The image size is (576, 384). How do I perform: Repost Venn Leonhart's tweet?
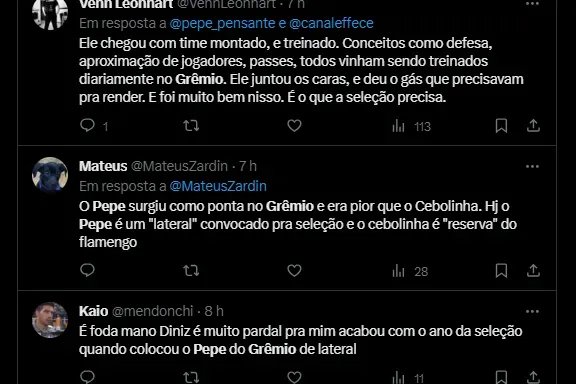click(191, 126)
